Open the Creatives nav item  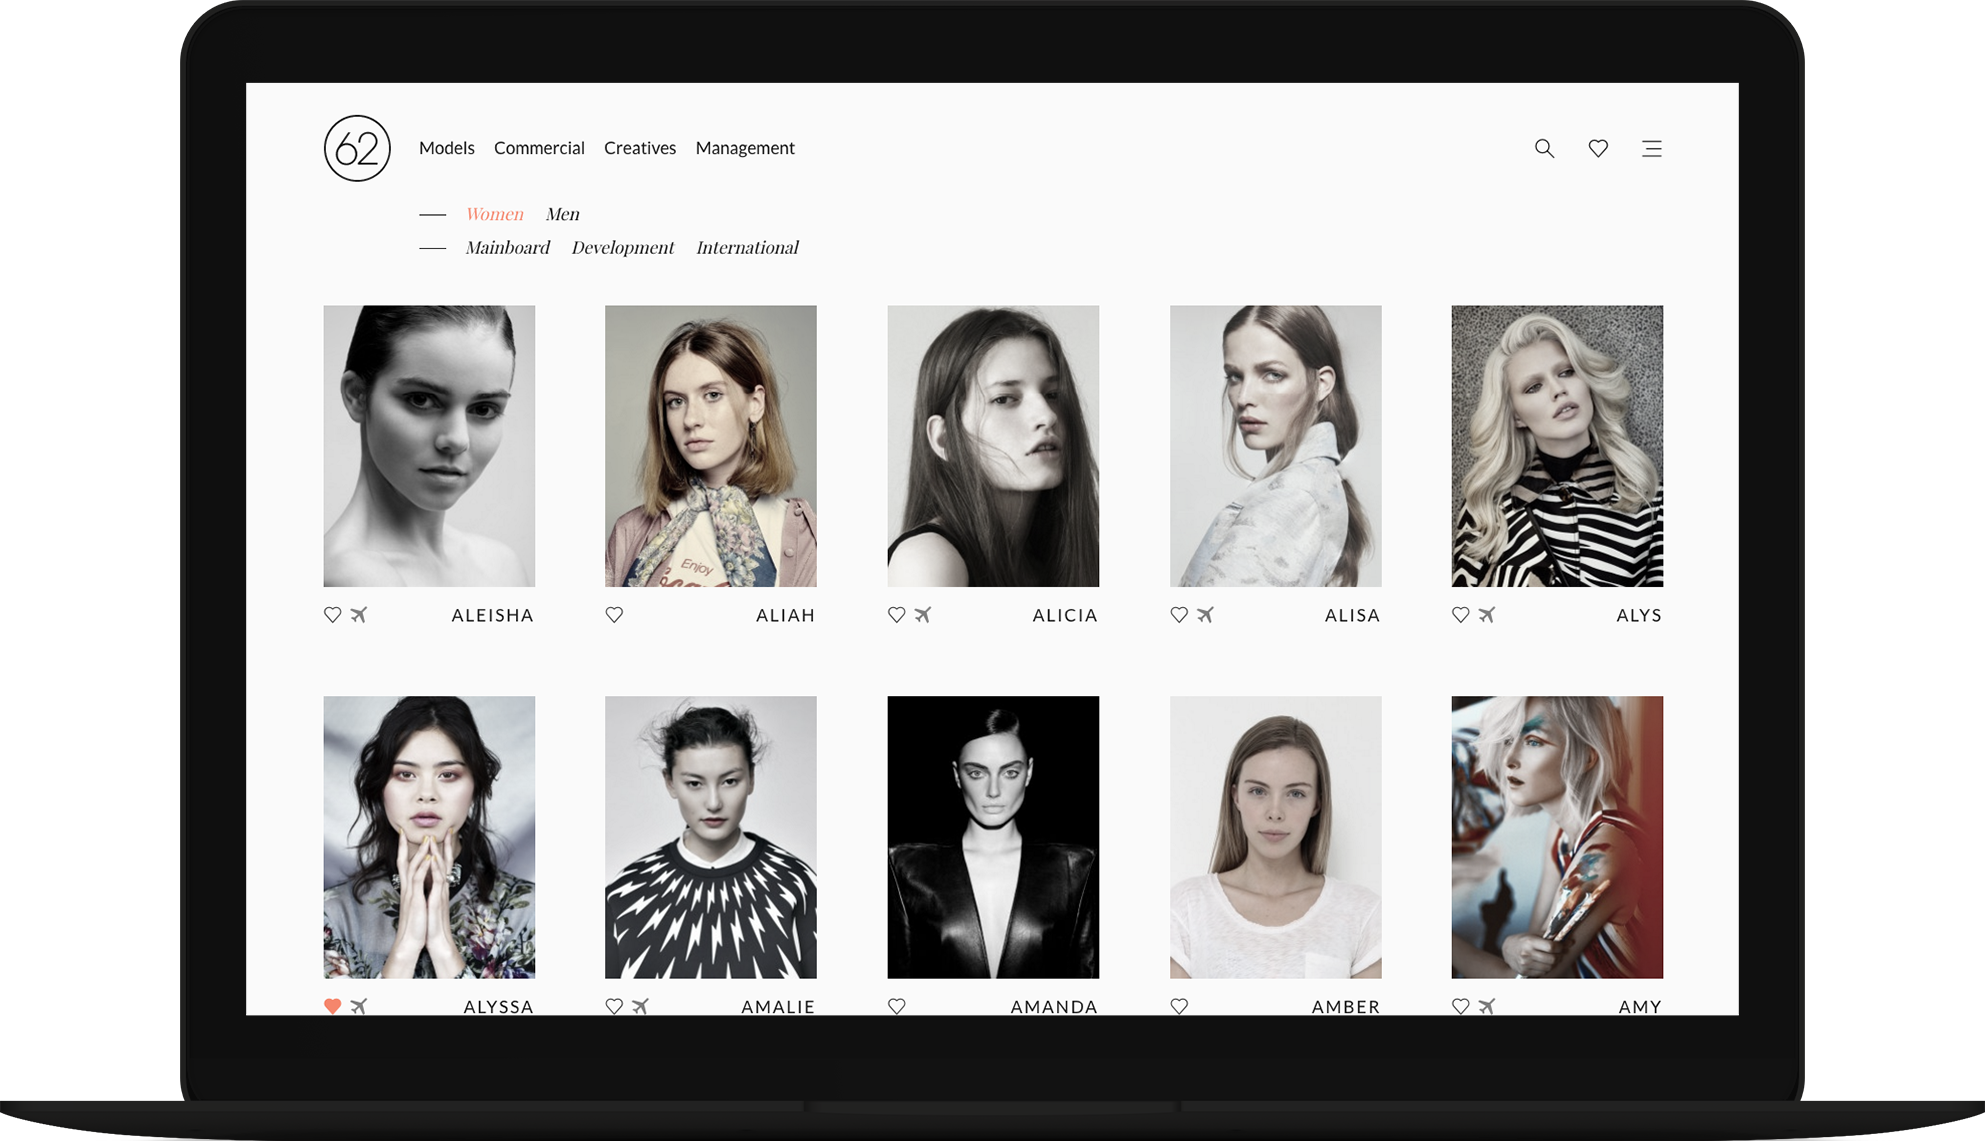[639, 148]
